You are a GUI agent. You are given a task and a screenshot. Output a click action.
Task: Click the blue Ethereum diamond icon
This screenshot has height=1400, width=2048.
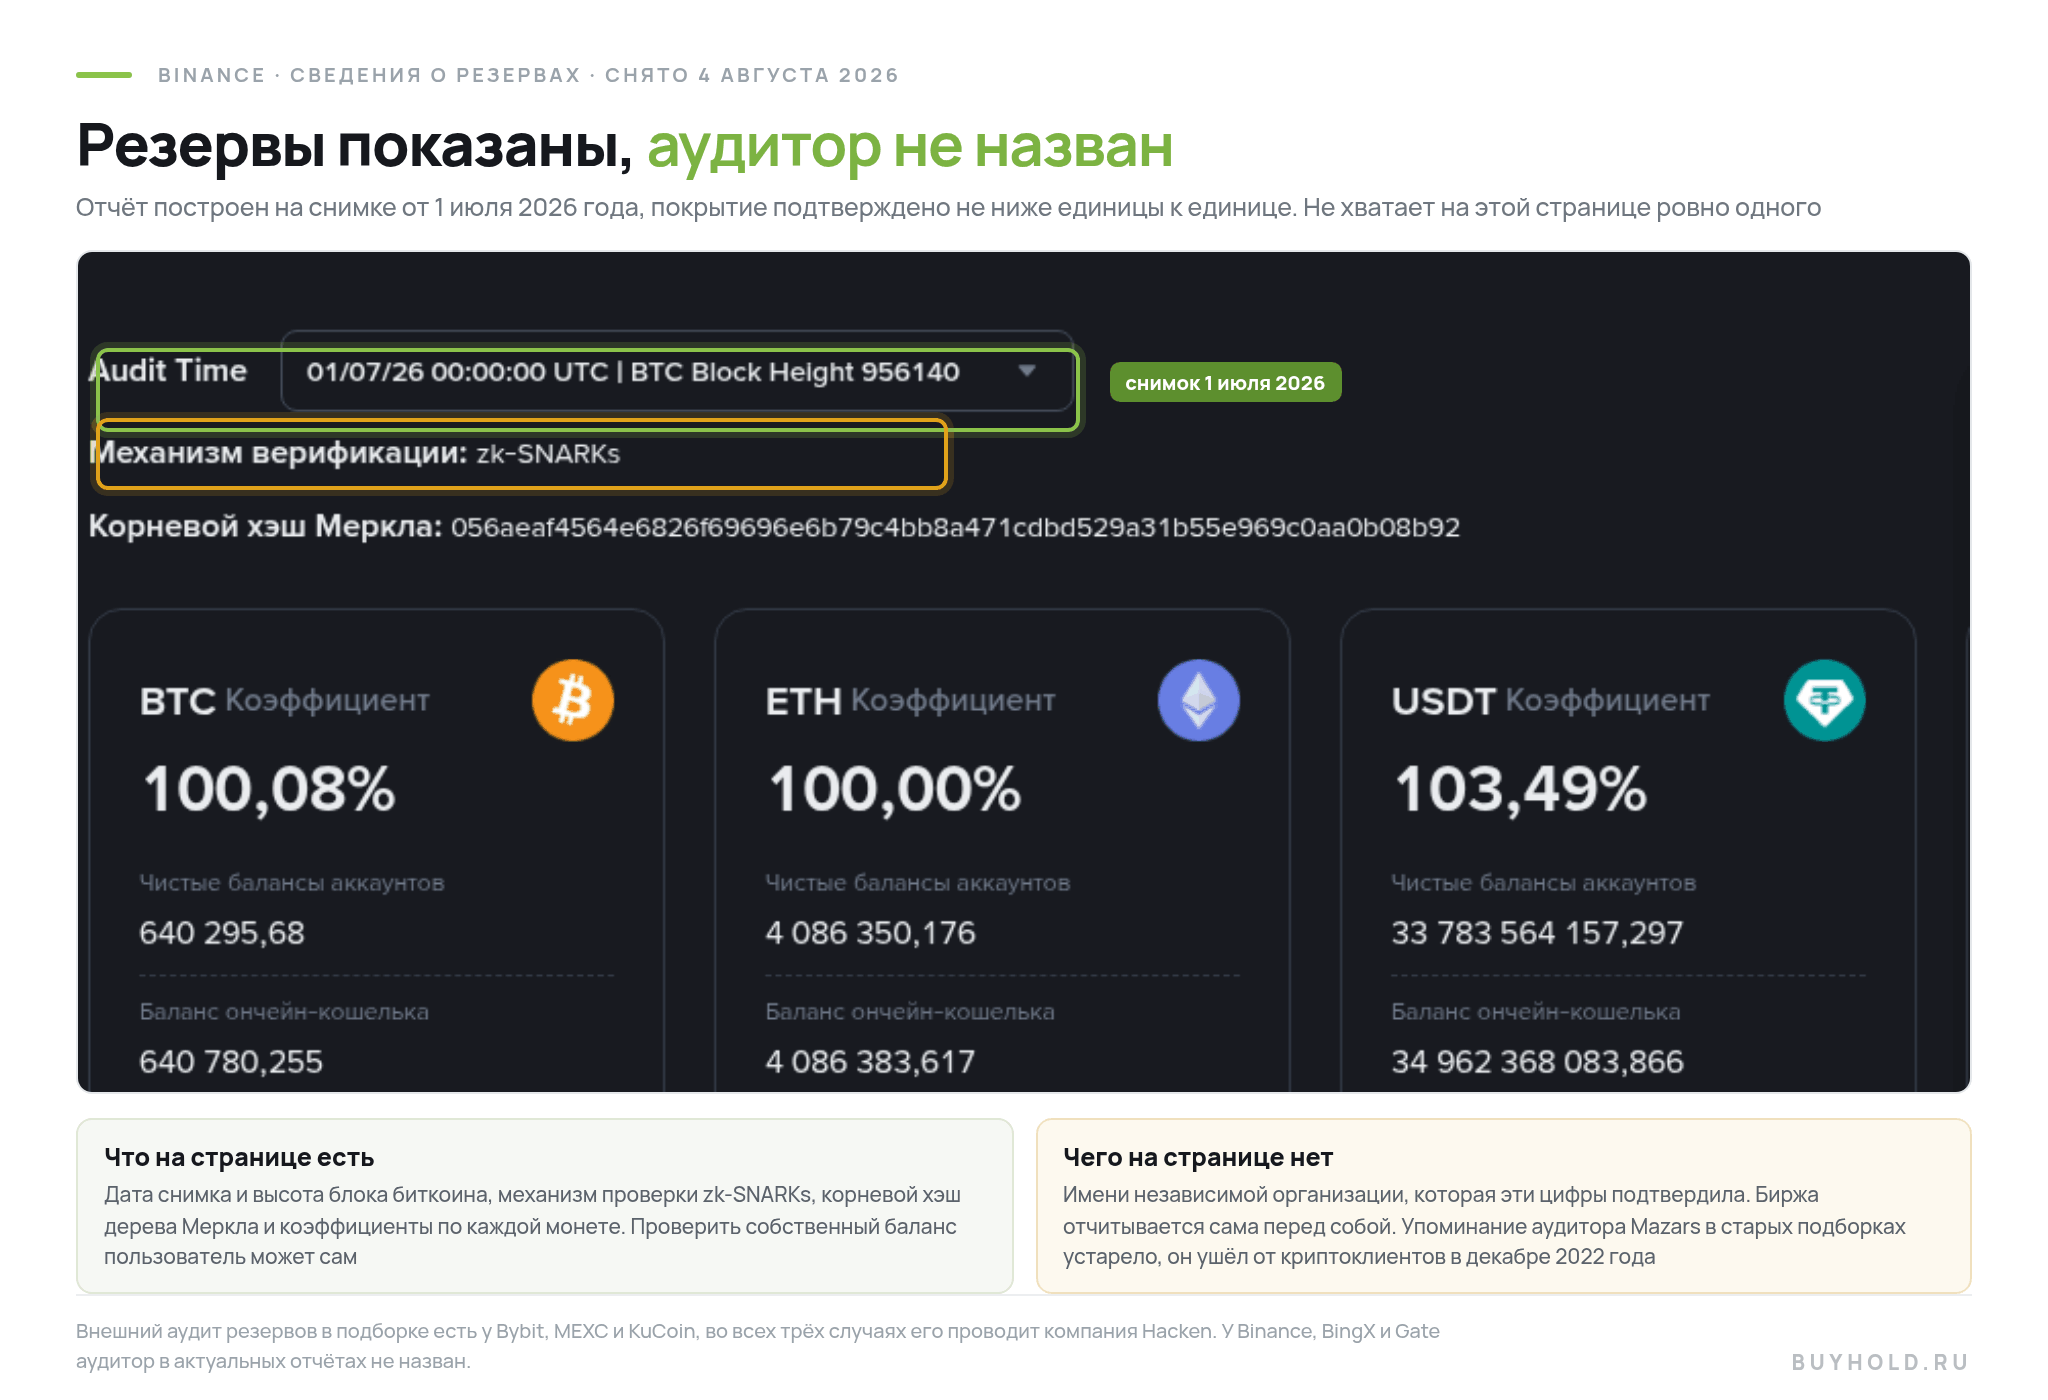tap(1199, 700)
